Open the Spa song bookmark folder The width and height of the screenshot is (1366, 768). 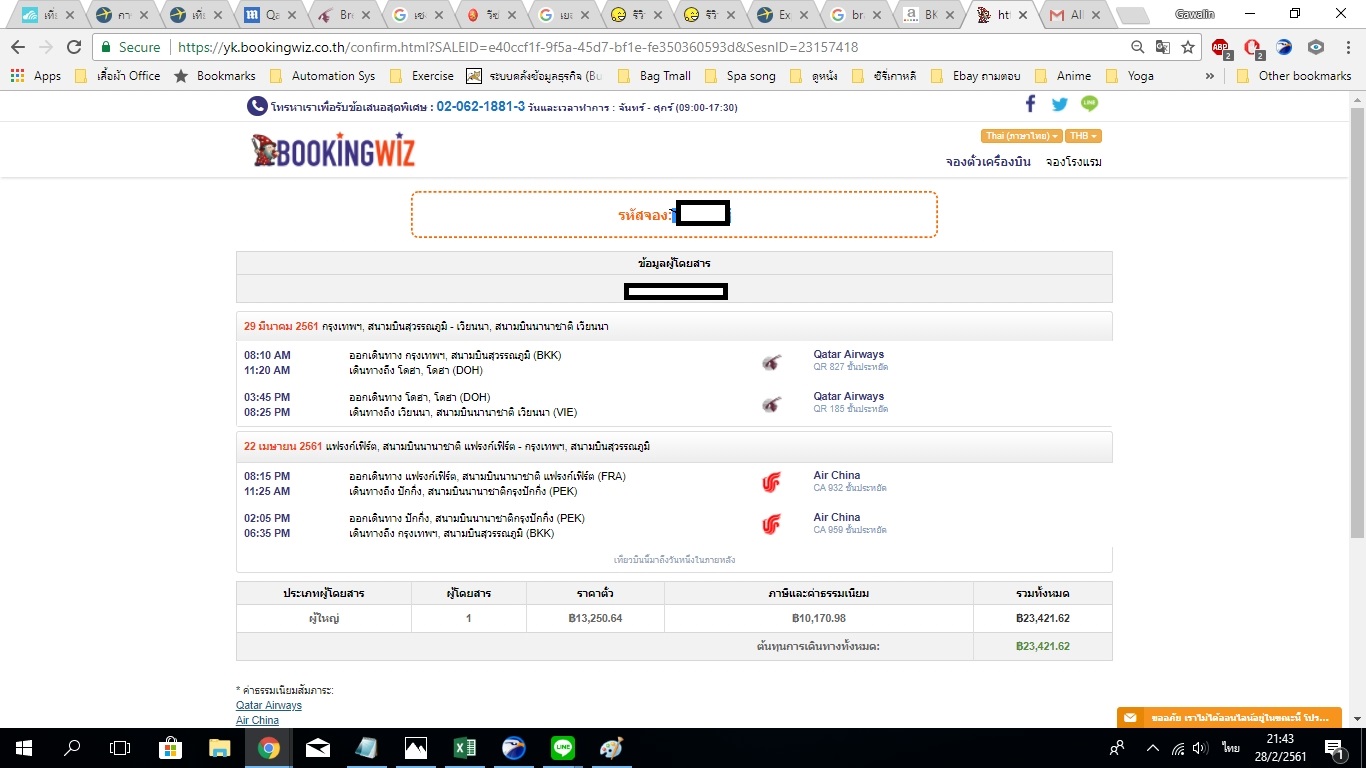740,76
